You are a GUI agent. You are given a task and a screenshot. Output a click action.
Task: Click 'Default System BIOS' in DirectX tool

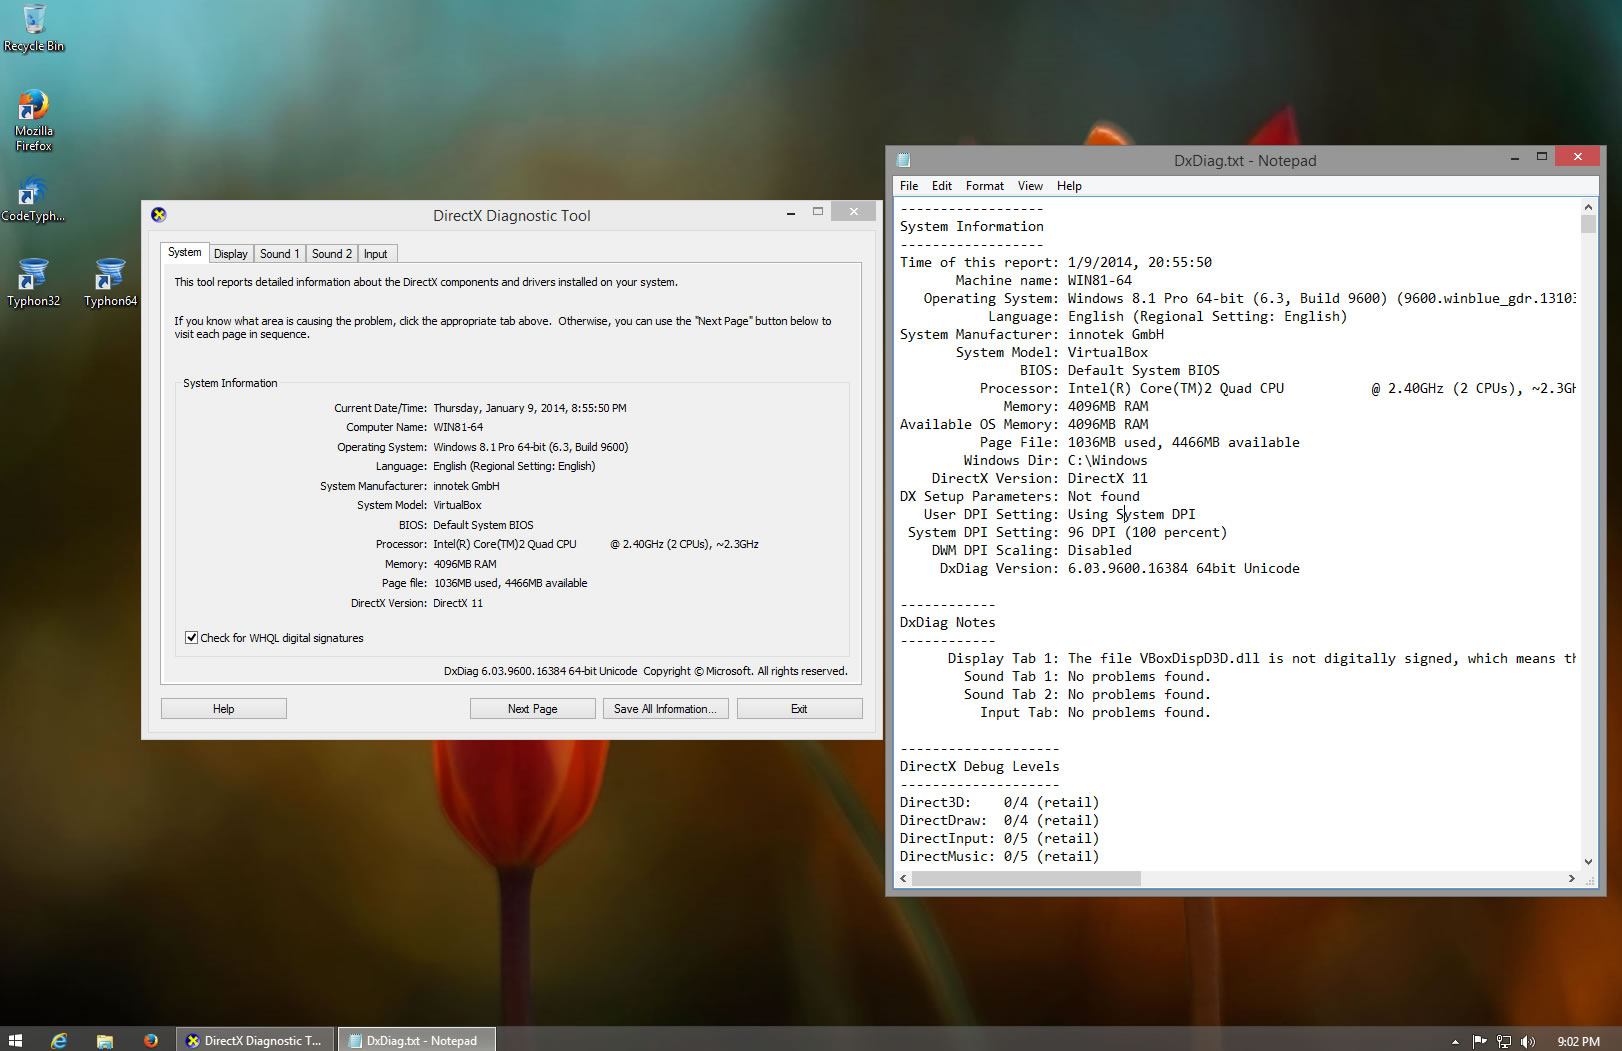pos(483,526)
